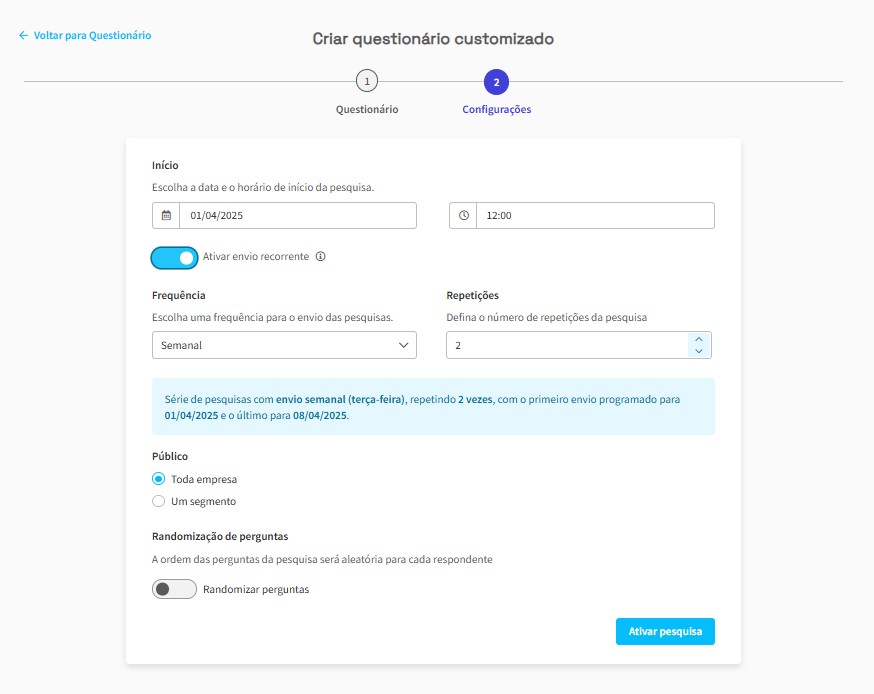
Task: Select Toda empresa radio option
Action: (159, 479)
